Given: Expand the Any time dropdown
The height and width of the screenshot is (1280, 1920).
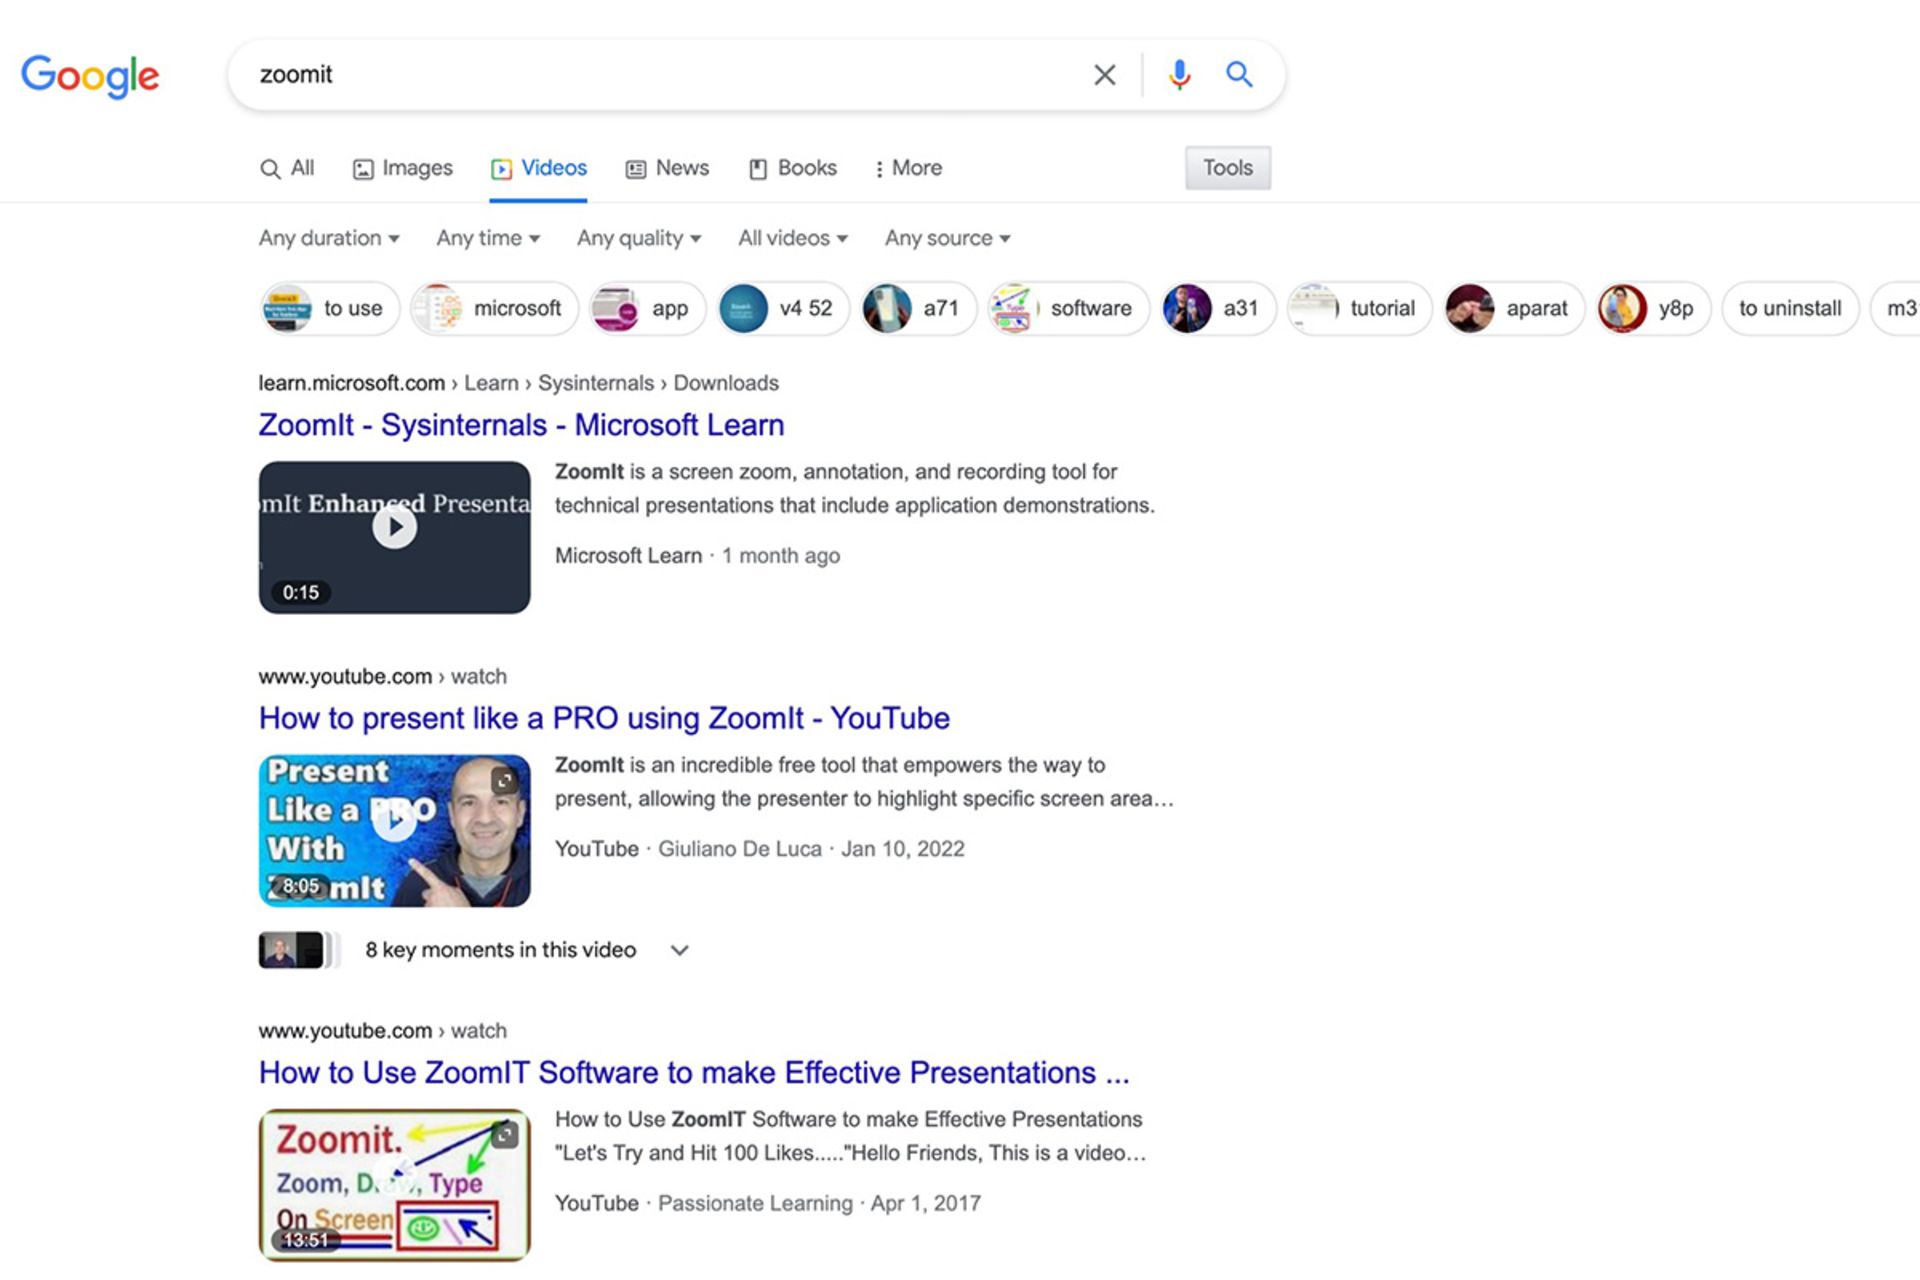Looking at the screenshot, I should tap(487, 239).
